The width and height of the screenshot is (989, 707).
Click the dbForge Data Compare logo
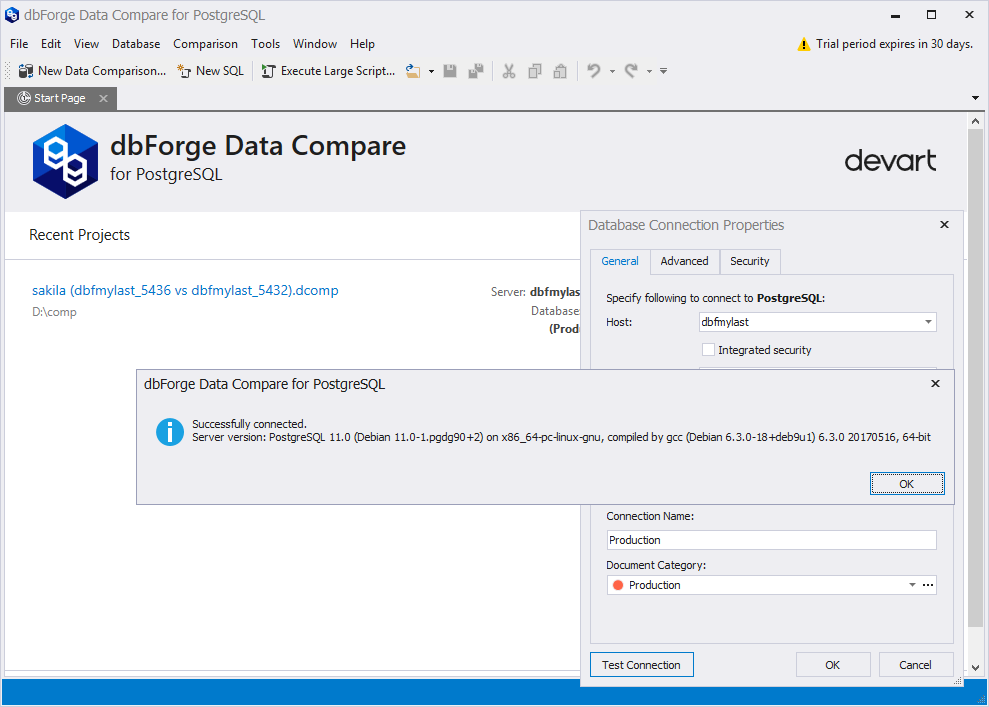coord(66,161)
